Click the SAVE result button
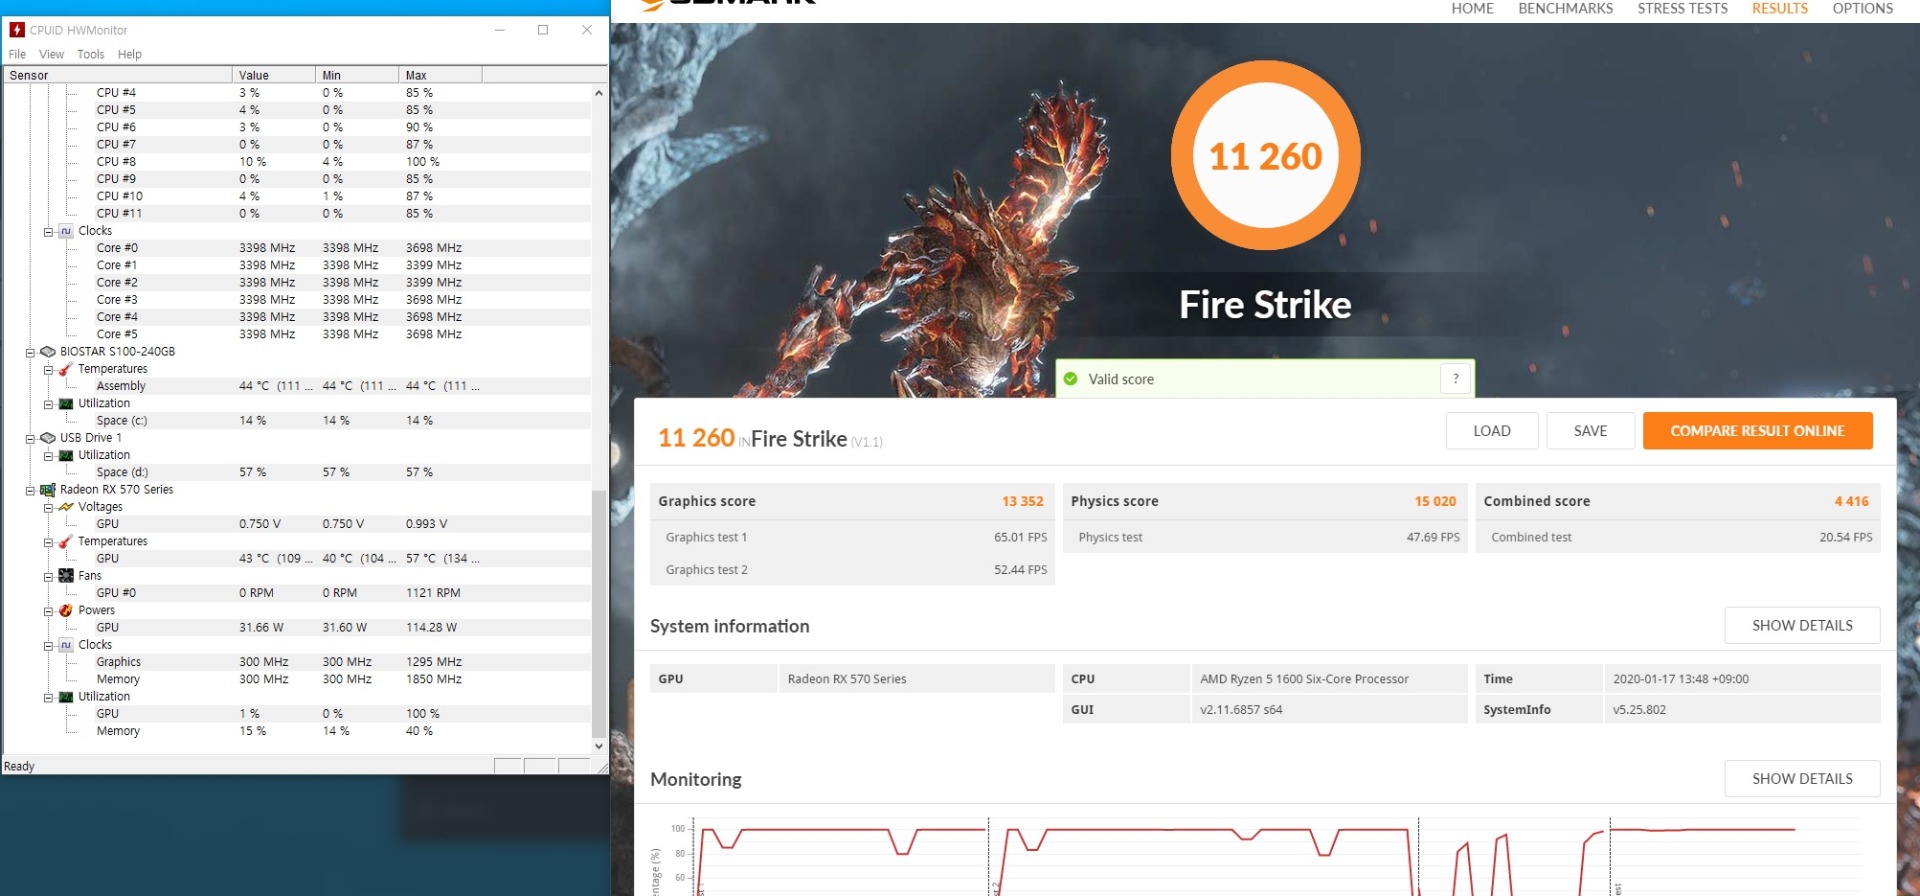 [1590, 431]
